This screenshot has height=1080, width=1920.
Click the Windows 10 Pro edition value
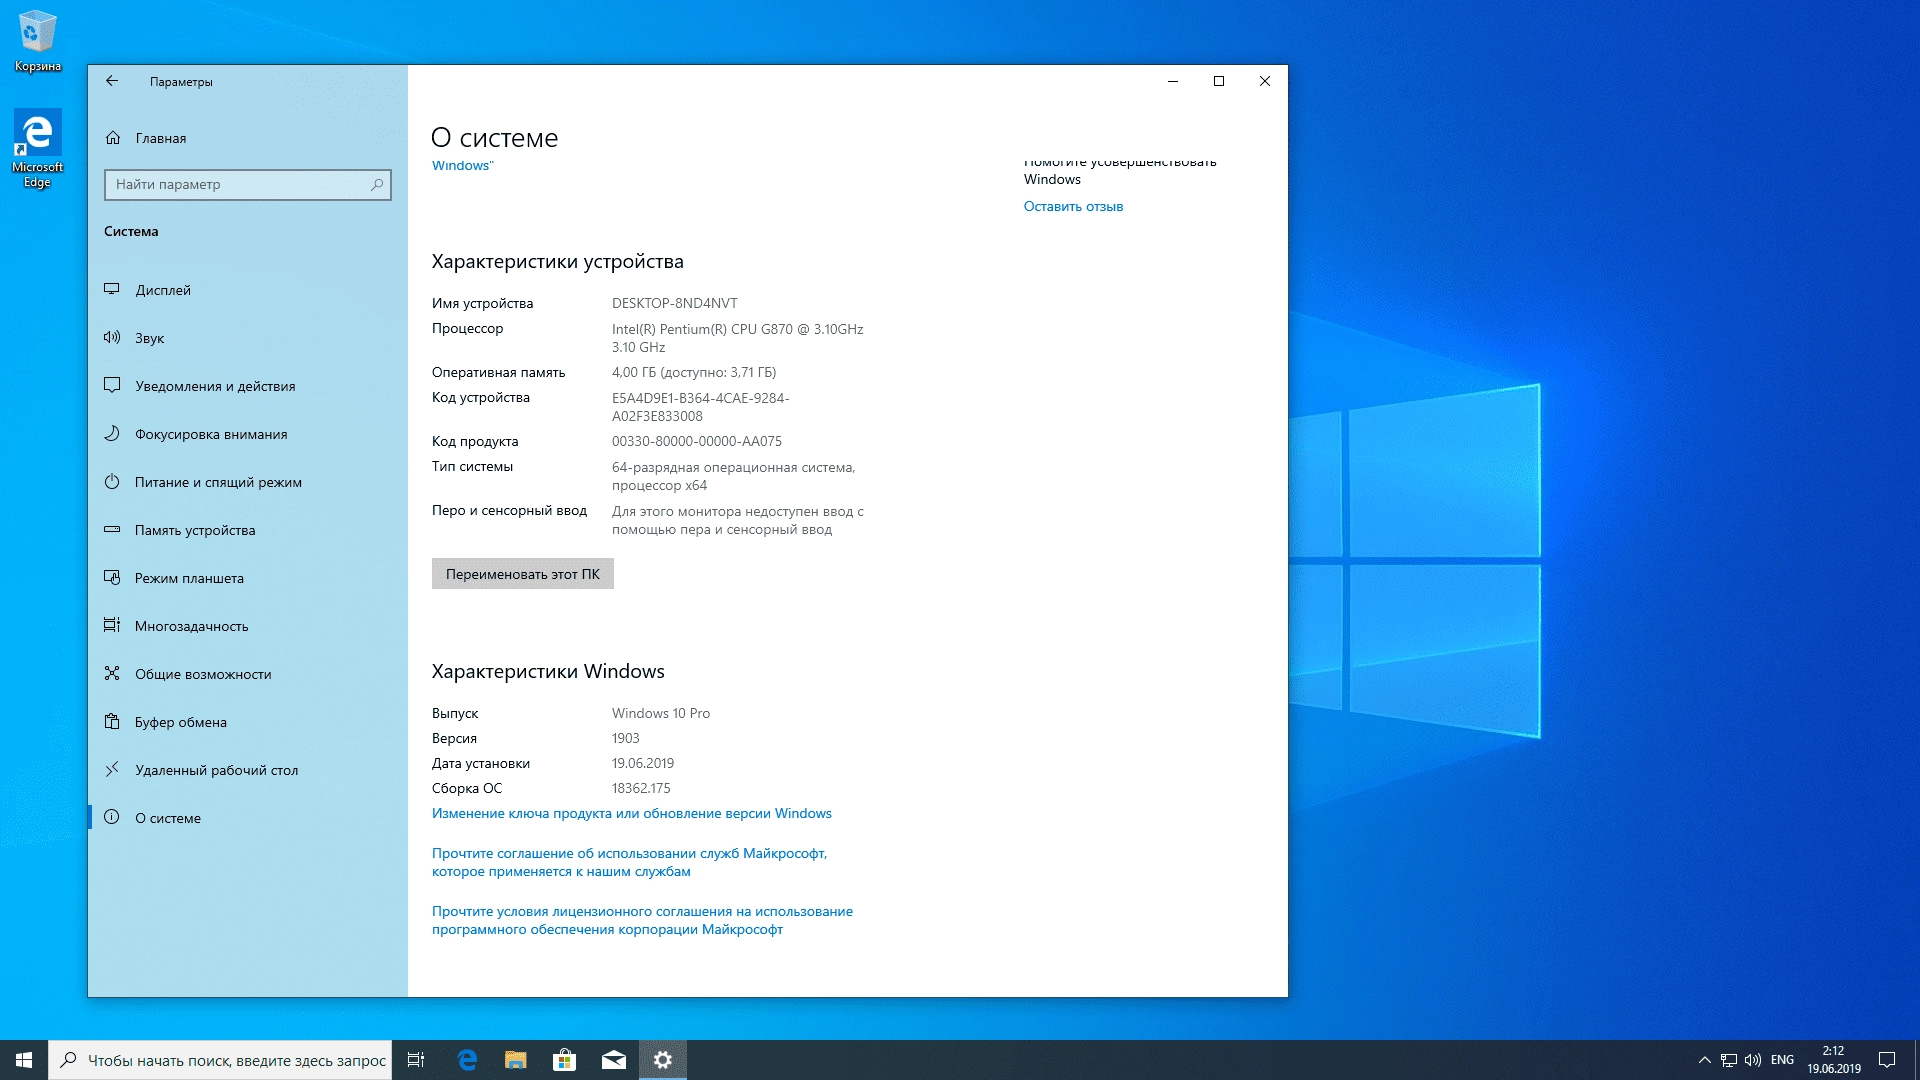coord(661,713)
